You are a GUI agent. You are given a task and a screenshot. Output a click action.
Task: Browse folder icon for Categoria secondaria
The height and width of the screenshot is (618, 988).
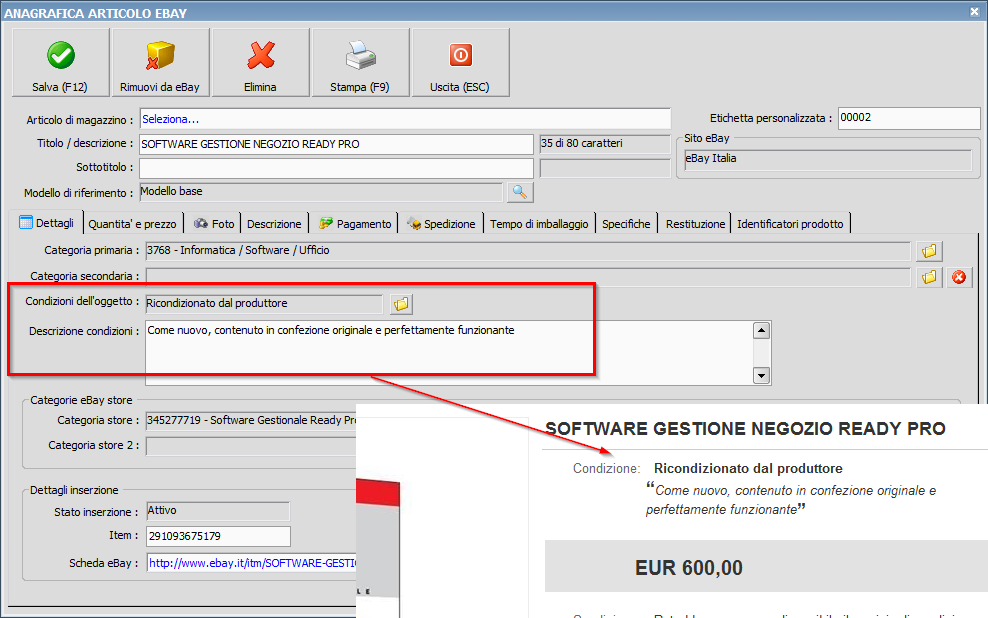point(929,277)
